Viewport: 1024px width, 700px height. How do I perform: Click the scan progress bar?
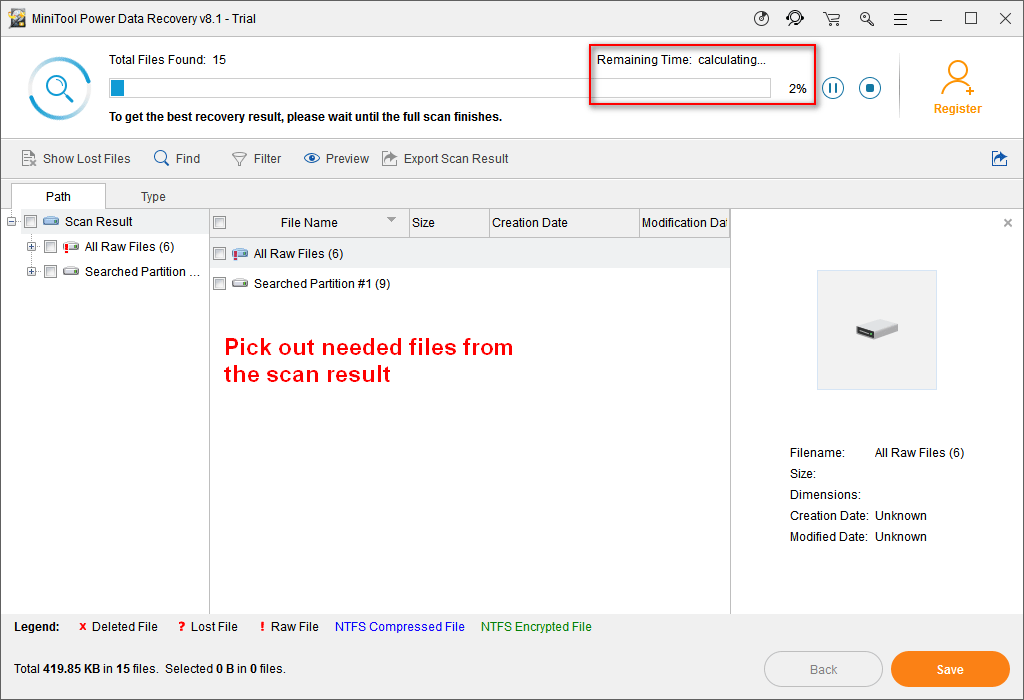tap(440, 88)
